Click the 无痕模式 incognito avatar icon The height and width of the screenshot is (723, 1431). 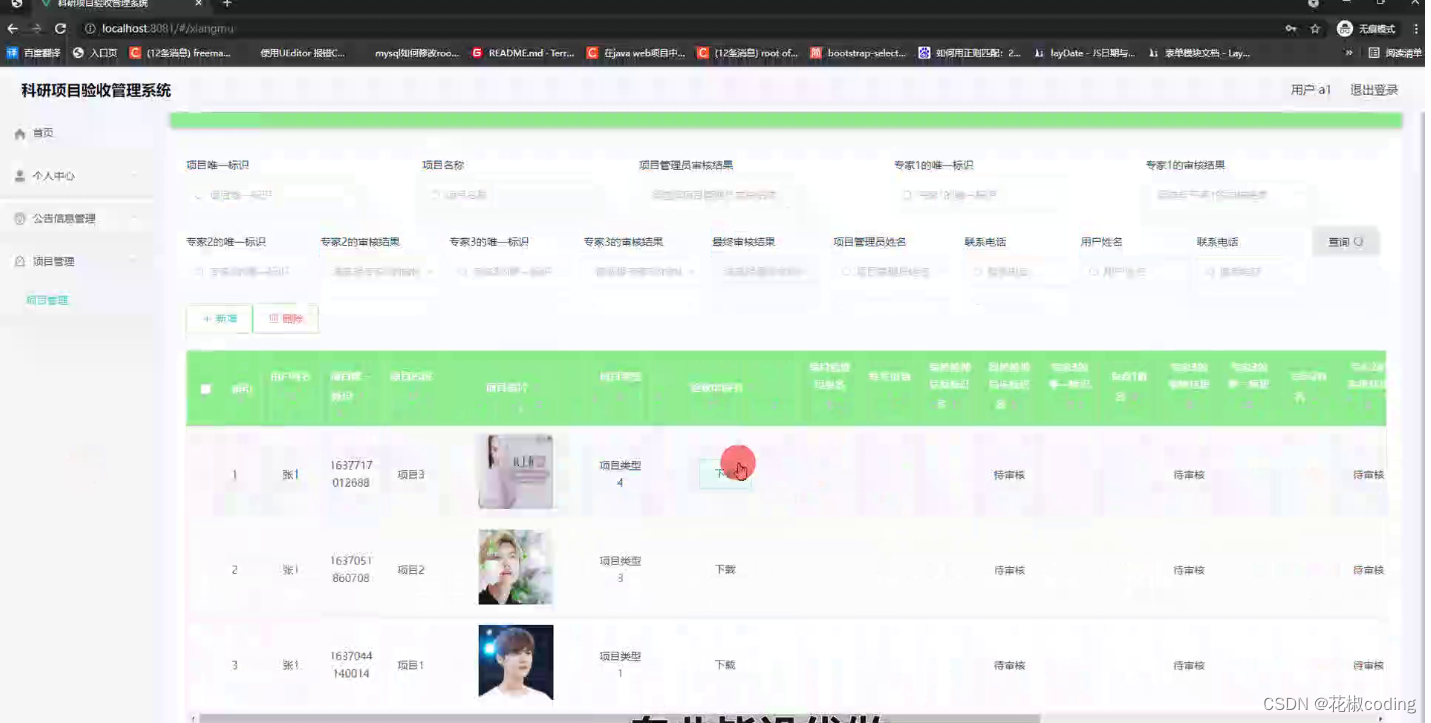click(1347, 28)
